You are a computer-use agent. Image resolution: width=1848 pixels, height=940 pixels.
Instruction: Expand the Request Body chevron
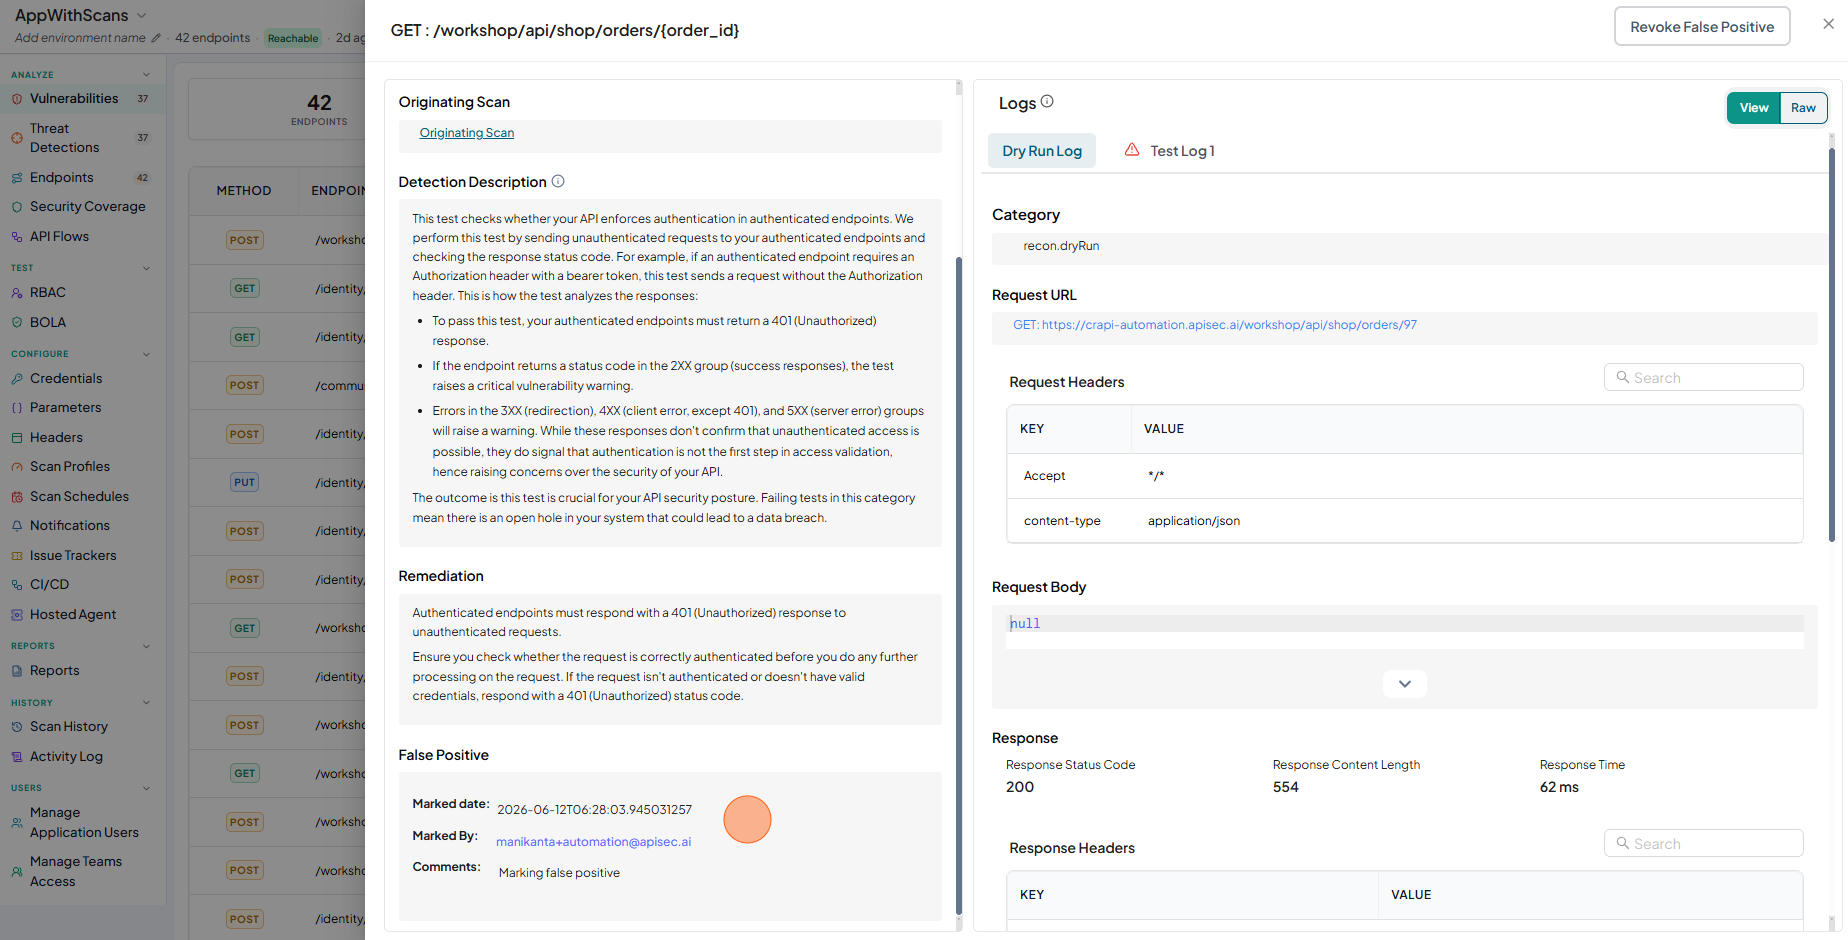[x=1405, y=684]
